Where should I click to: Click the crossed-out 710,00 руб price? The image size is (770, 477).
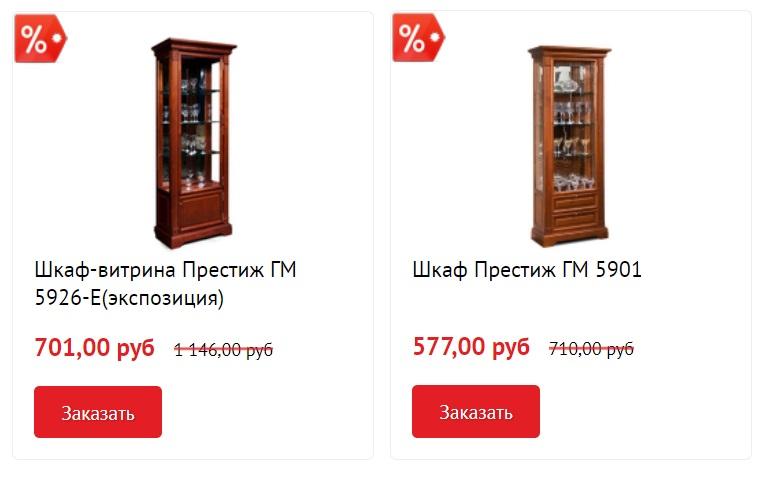591,349
